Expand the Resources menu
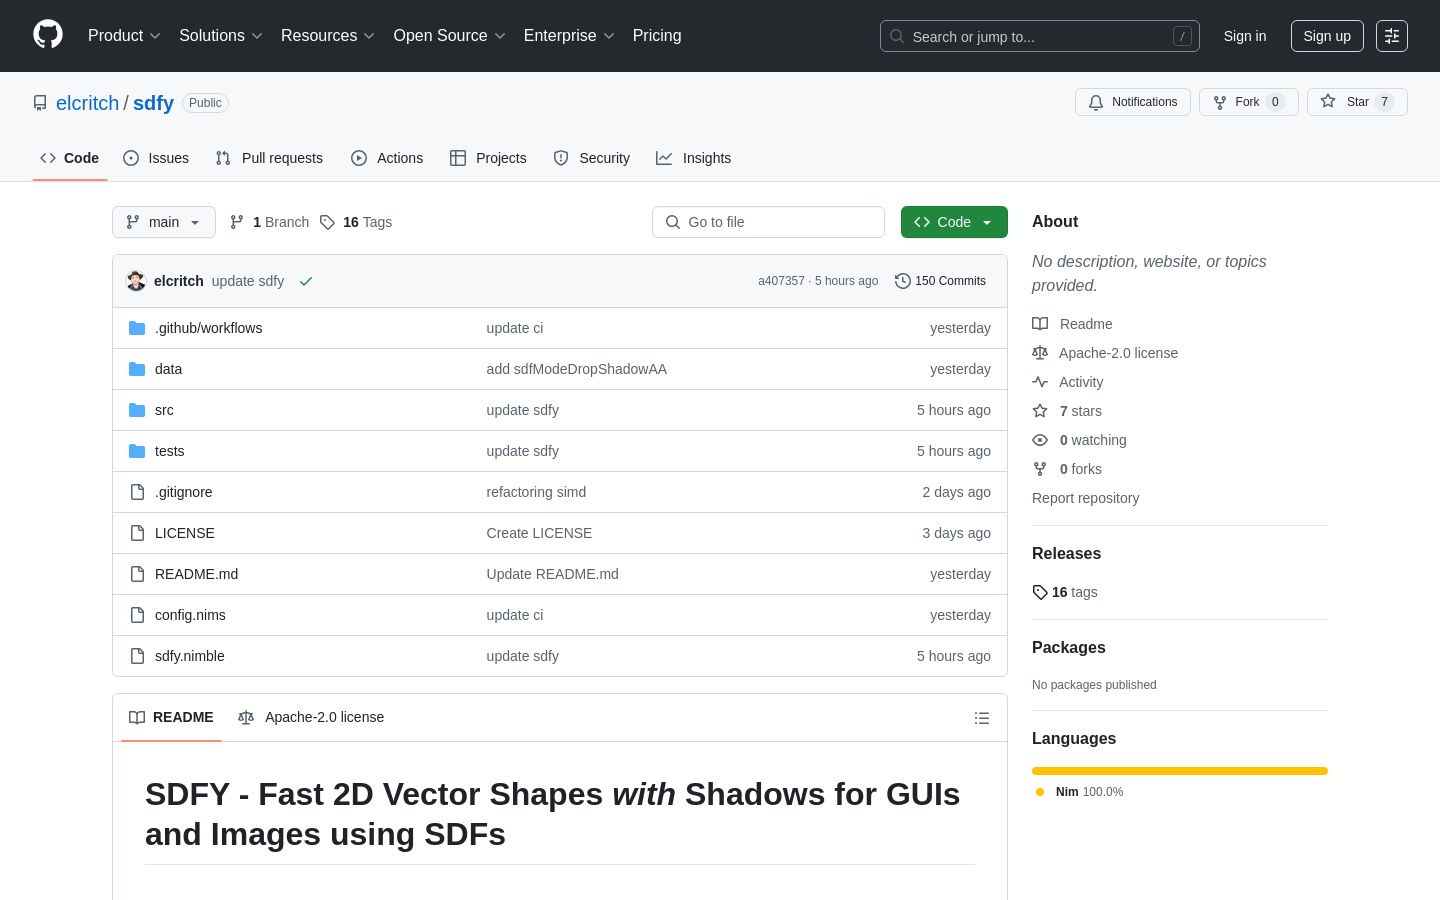The width and height of the screenshot is (1440, 900). click(x=327, y=36)
